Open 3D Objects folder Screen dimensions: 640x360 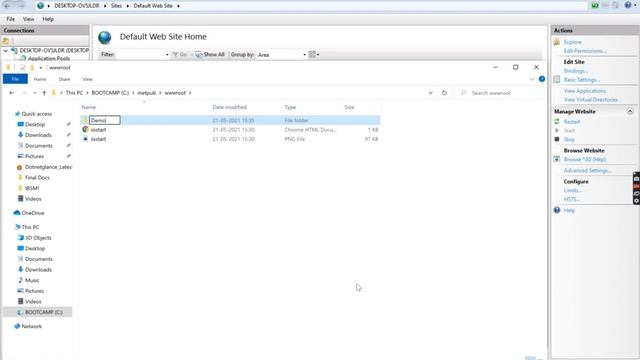click(x=38, y=238)
